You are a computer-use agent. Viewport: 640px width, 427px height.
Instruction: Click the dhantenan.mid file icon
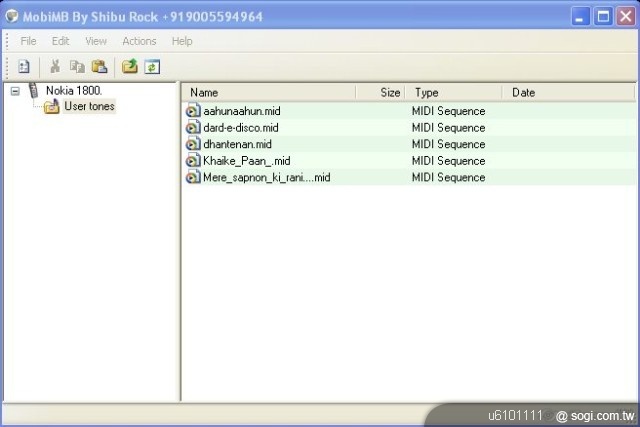(x=193, y=144)
